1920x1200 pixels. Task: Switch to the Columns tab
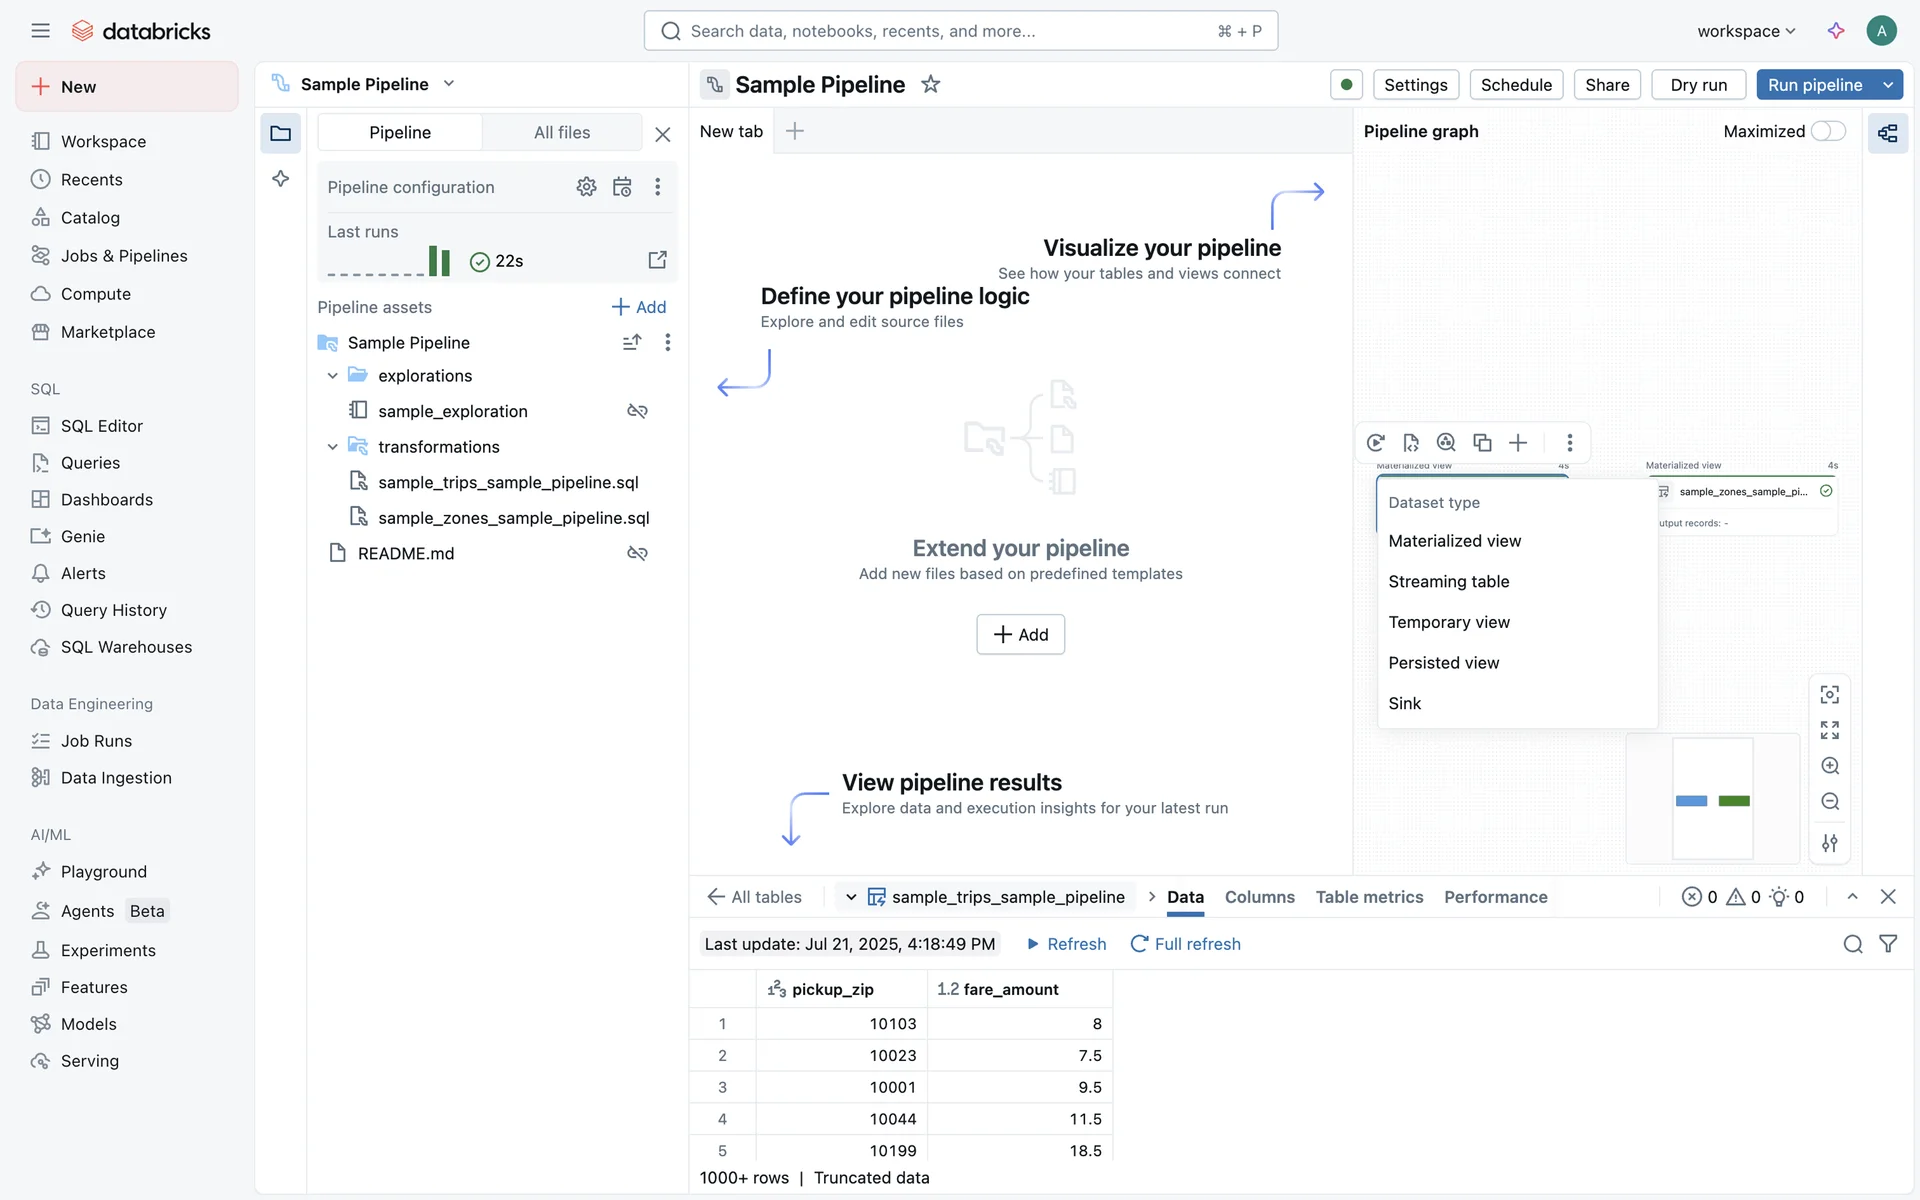1259,897
